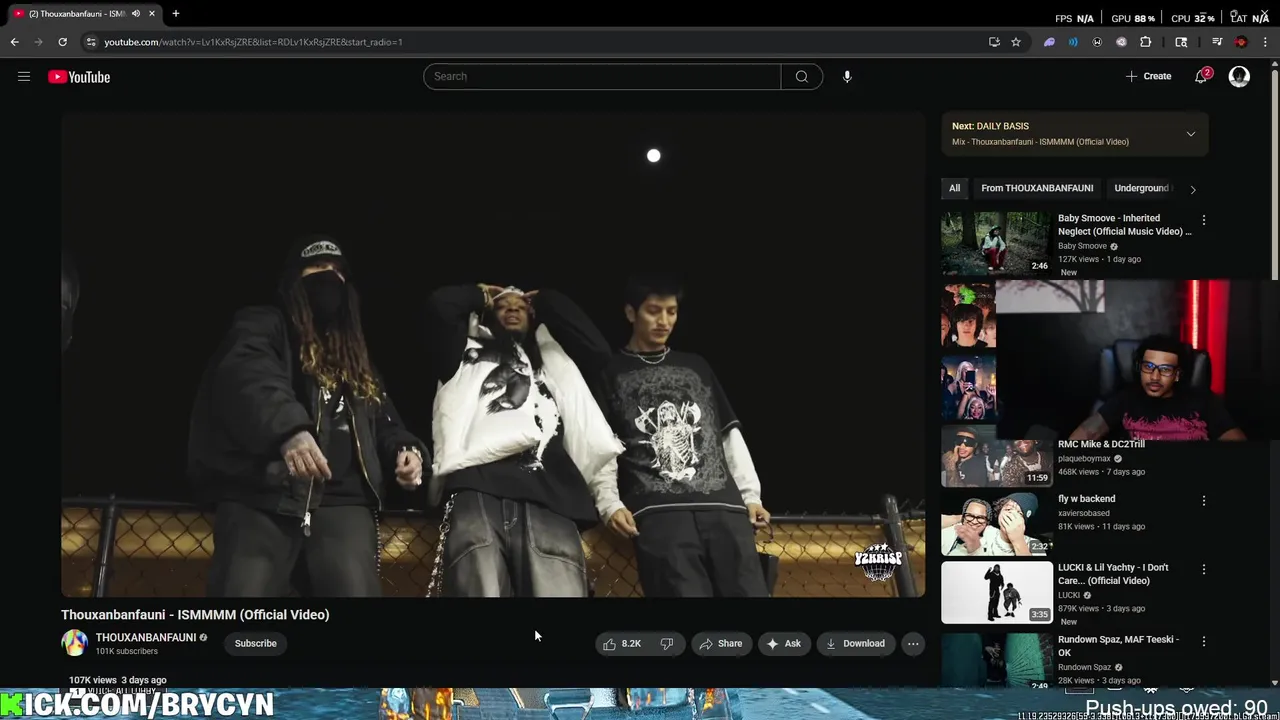The width and height of the screenshot is (1280, 720).
Task: Click Baby Smoove channel name
Action: [1083, 246]
